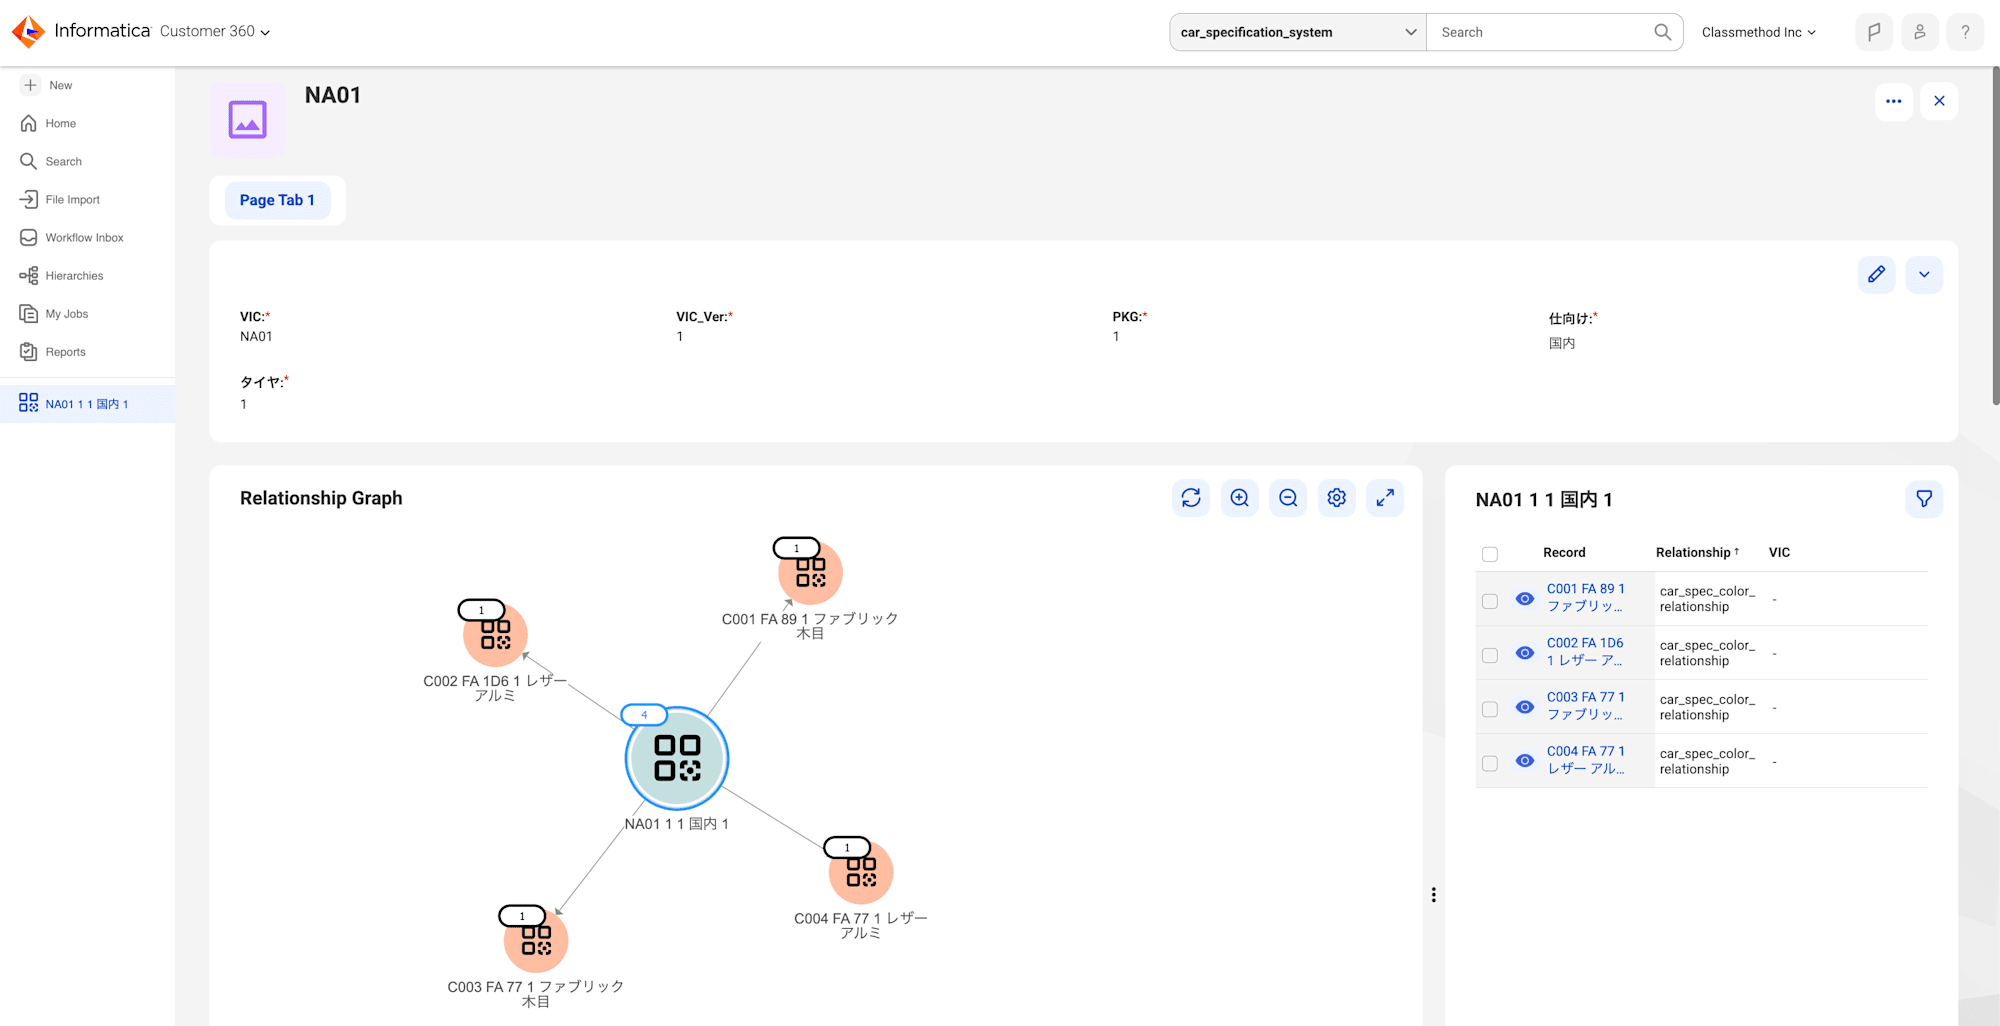The width and height of the screenshot is (2000, 1026).
Task: Click the 国内 value under 仕向け
Action: tap(1562, 343)
